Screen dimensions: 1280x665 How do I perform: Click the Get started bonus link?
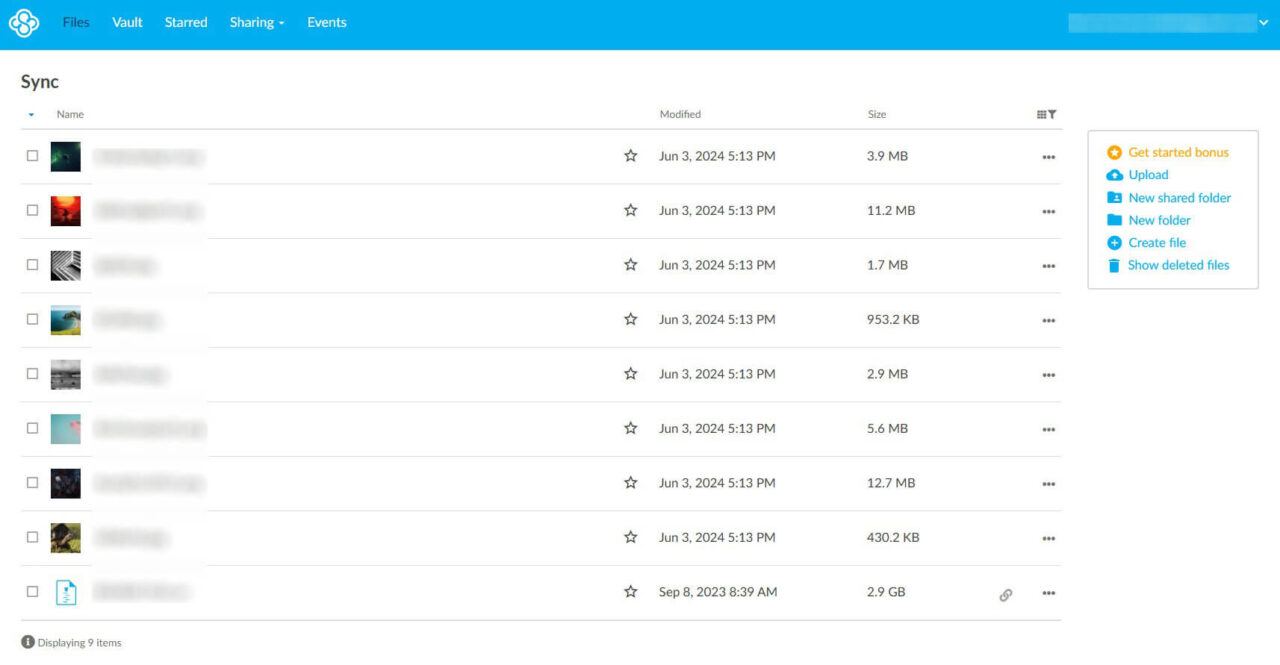[1178, 152]
